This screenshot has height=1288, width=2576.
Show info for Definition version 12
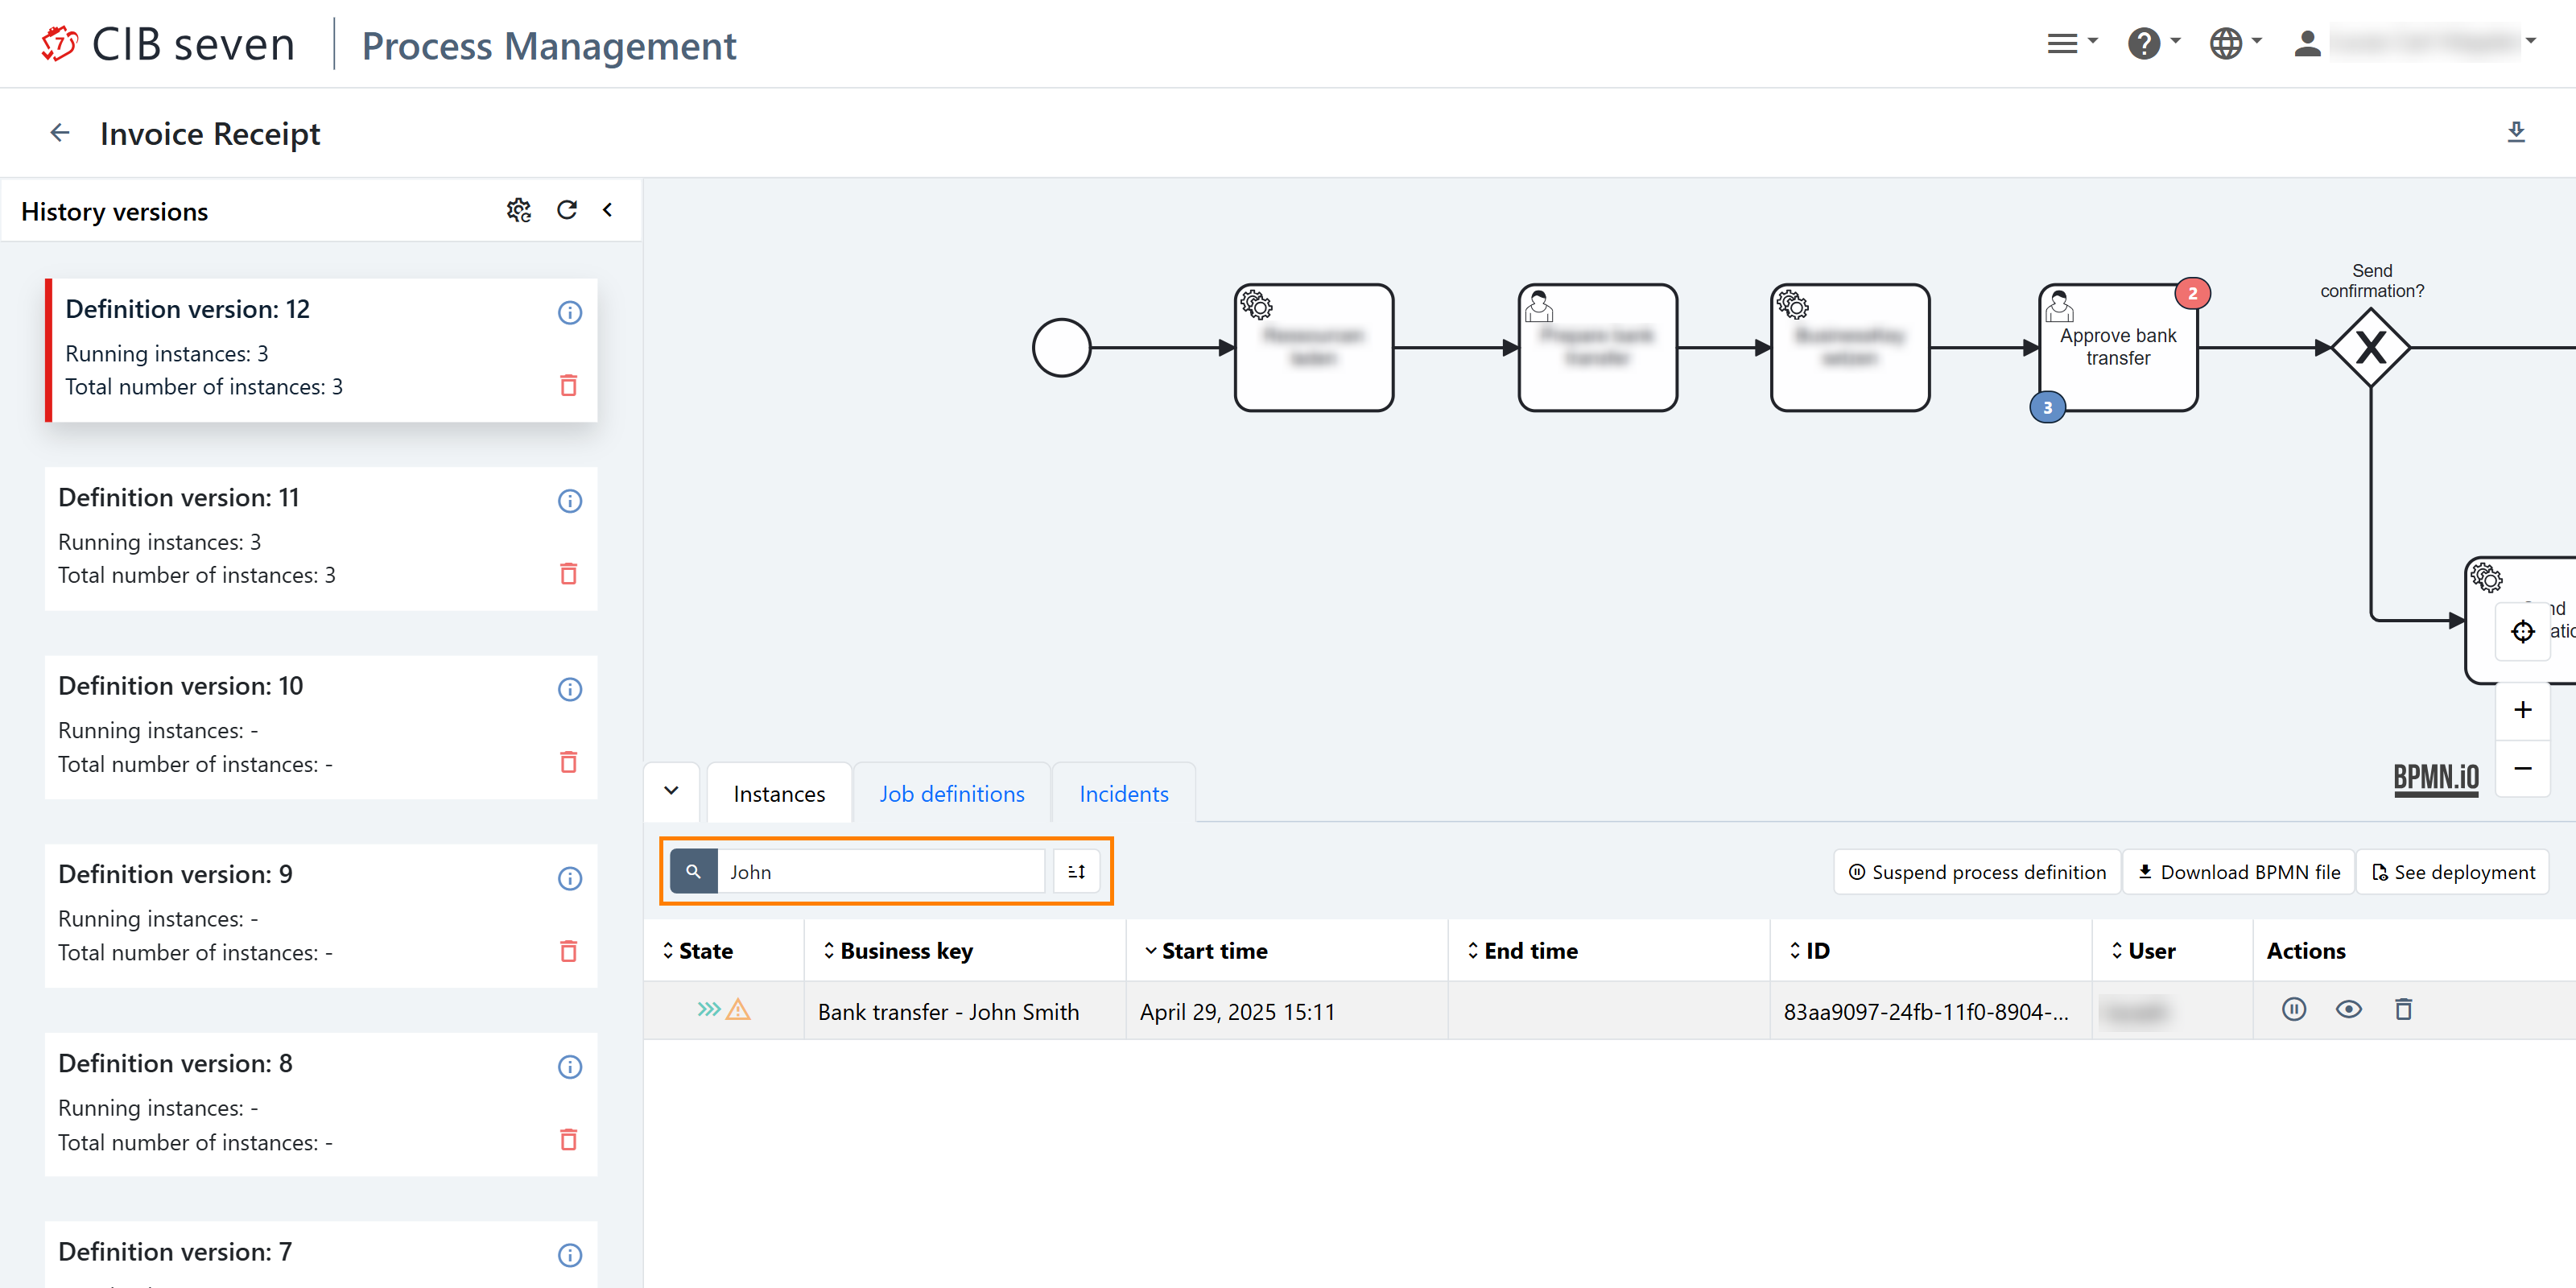pyautogui.click(x=570, y=312)
